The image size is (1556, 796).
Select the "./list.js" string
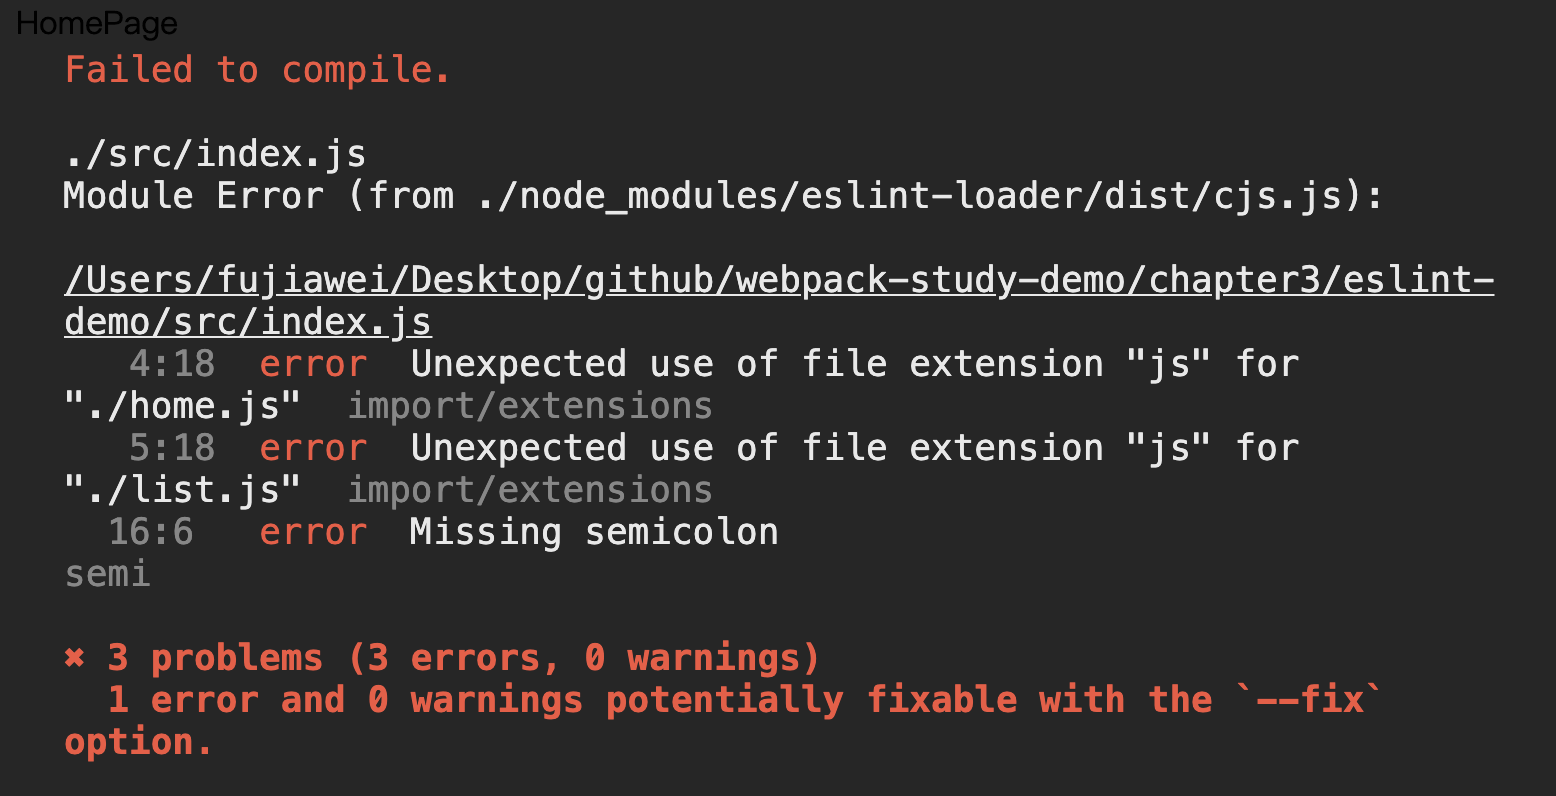point(183,490)
